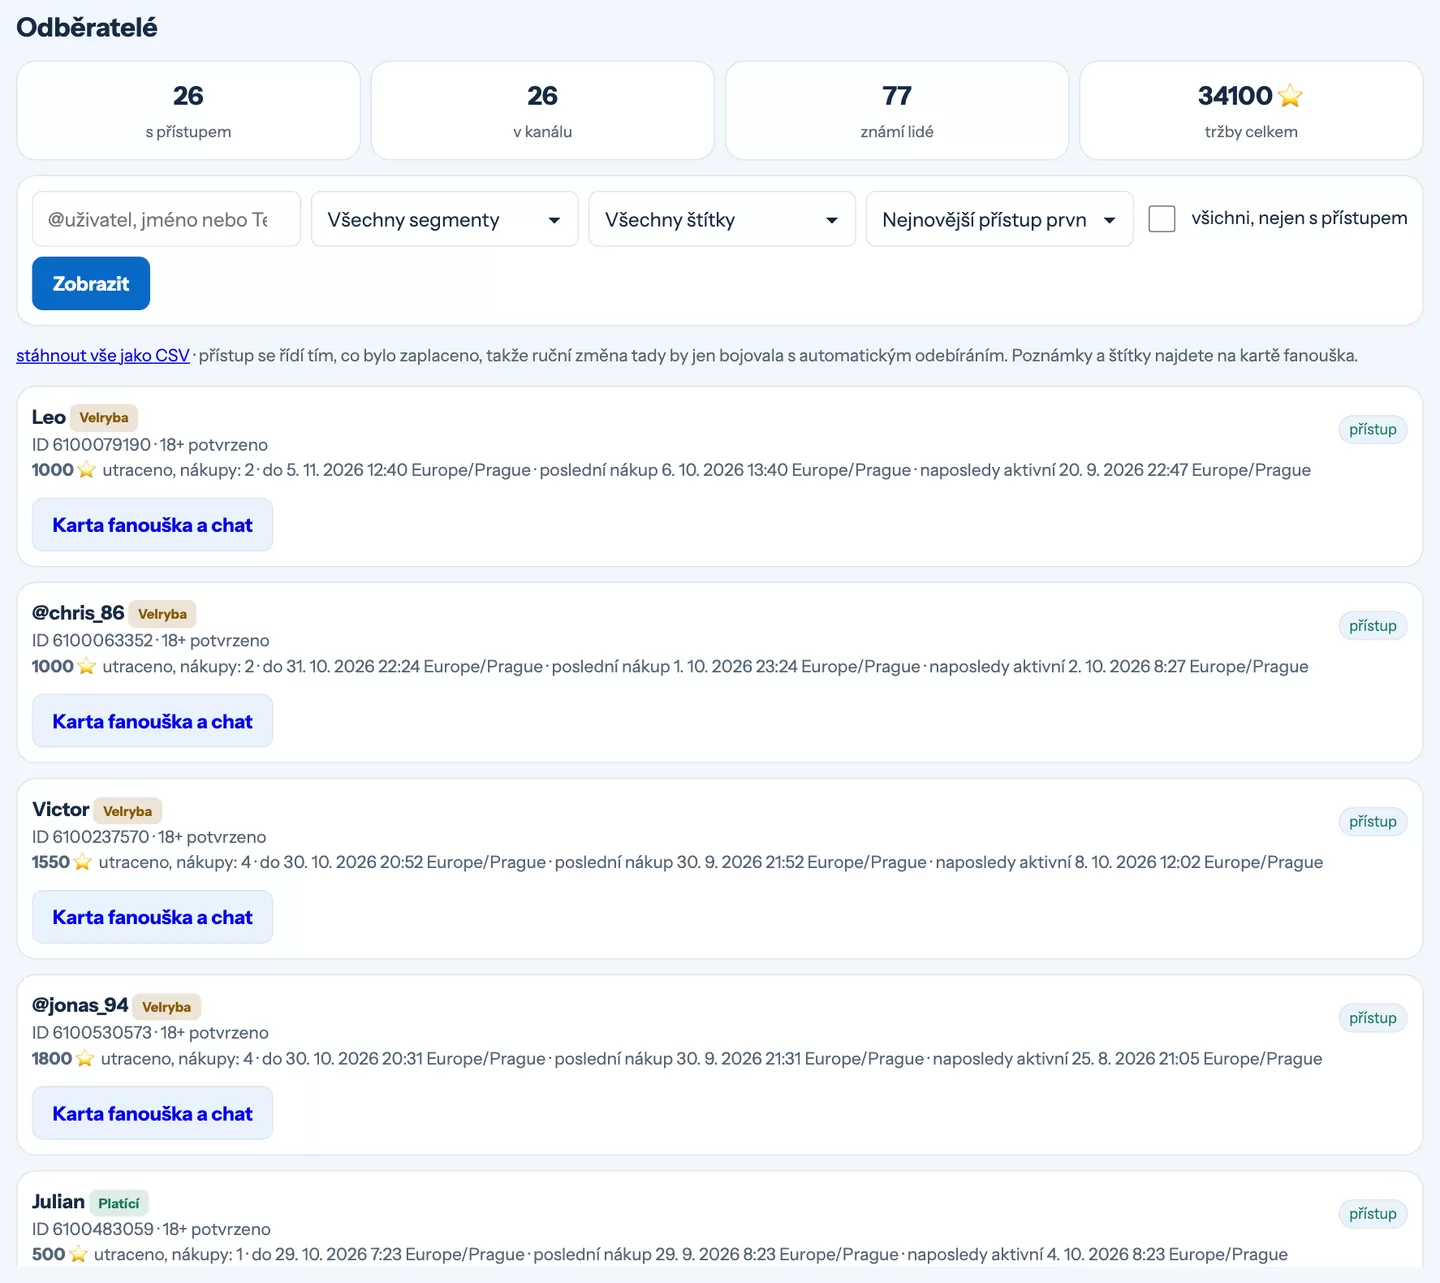The image size is (1440, 1283).
Task: Click 'ID 6100237570' on Victor's card
Action: point(90,837)
